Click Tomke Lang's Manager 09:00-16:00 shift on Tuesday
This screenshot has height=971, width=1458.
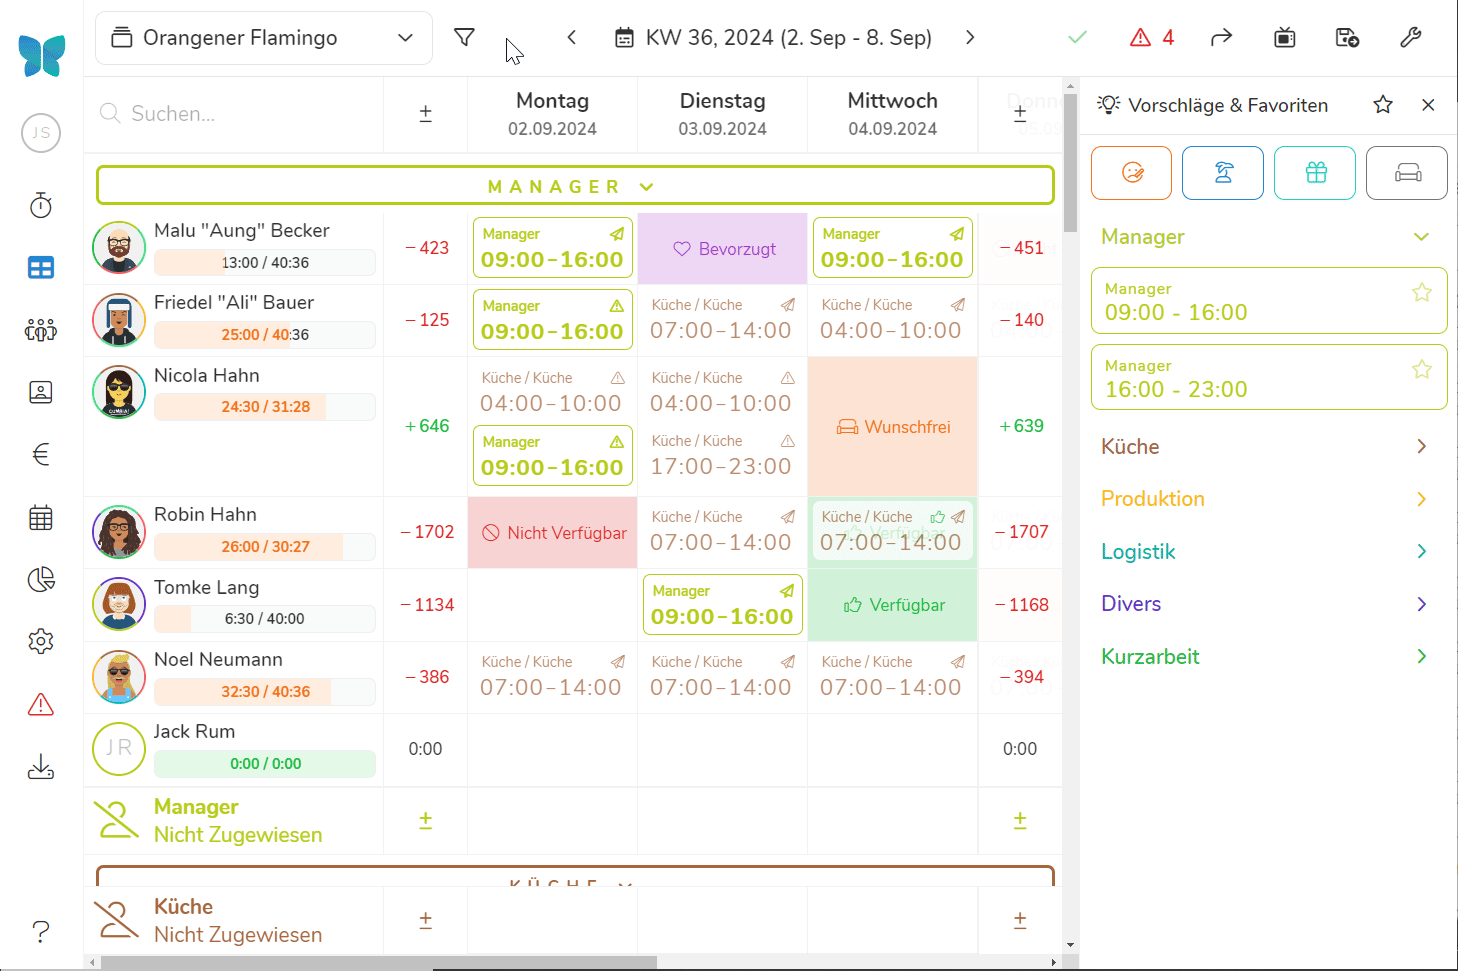722,605
